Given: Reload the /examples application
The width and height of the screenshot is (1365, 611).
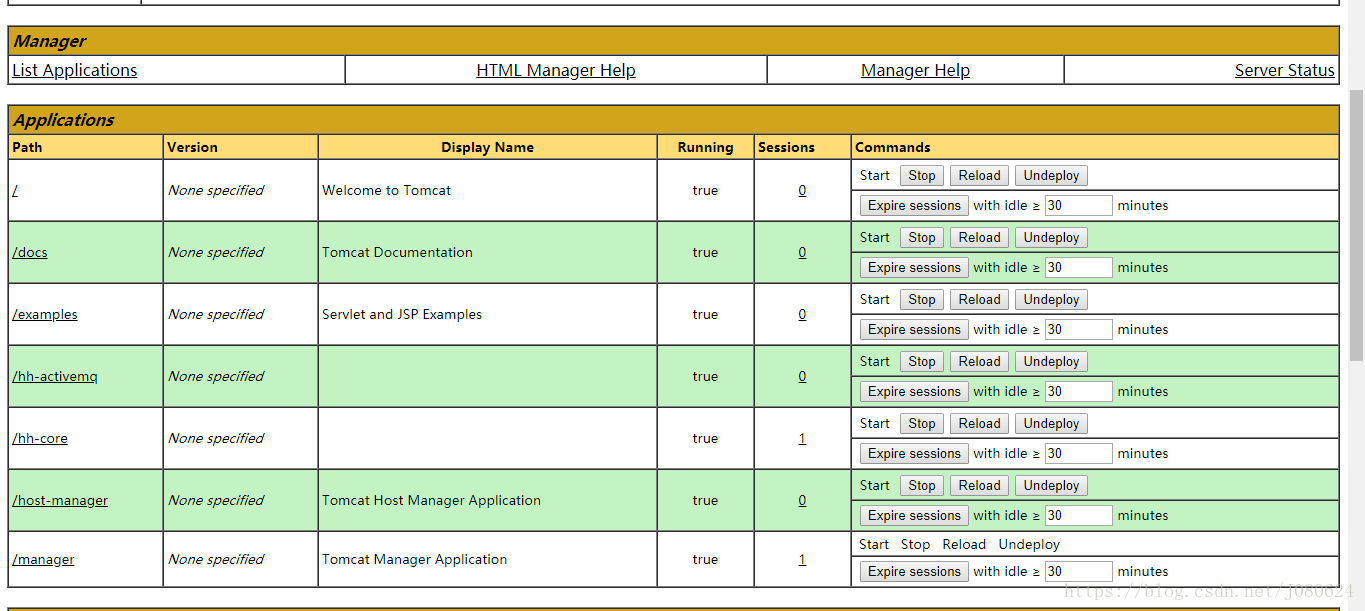Looking at the screenshot, I should (979, 300).
